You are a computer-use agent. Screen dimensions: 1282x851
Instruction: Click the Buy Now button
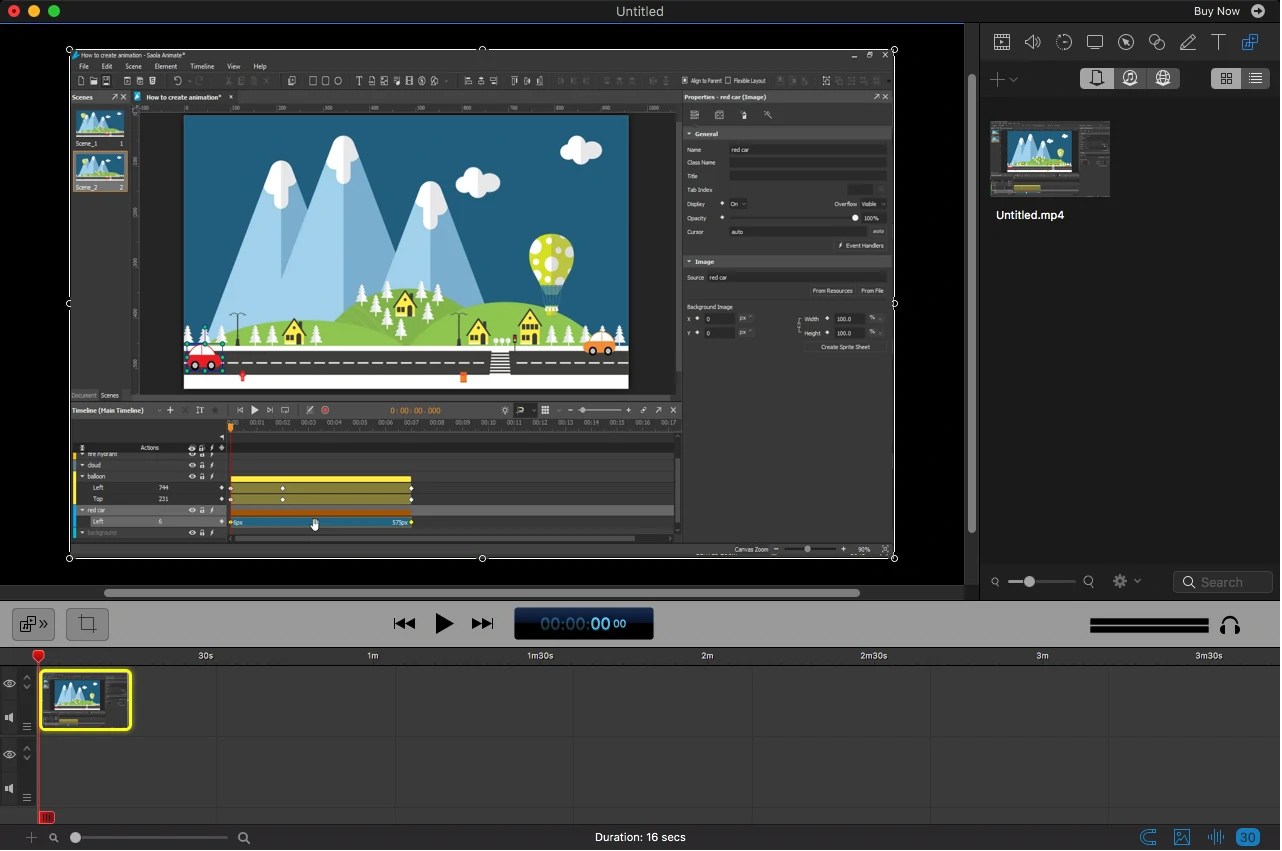pos(1216,11)
